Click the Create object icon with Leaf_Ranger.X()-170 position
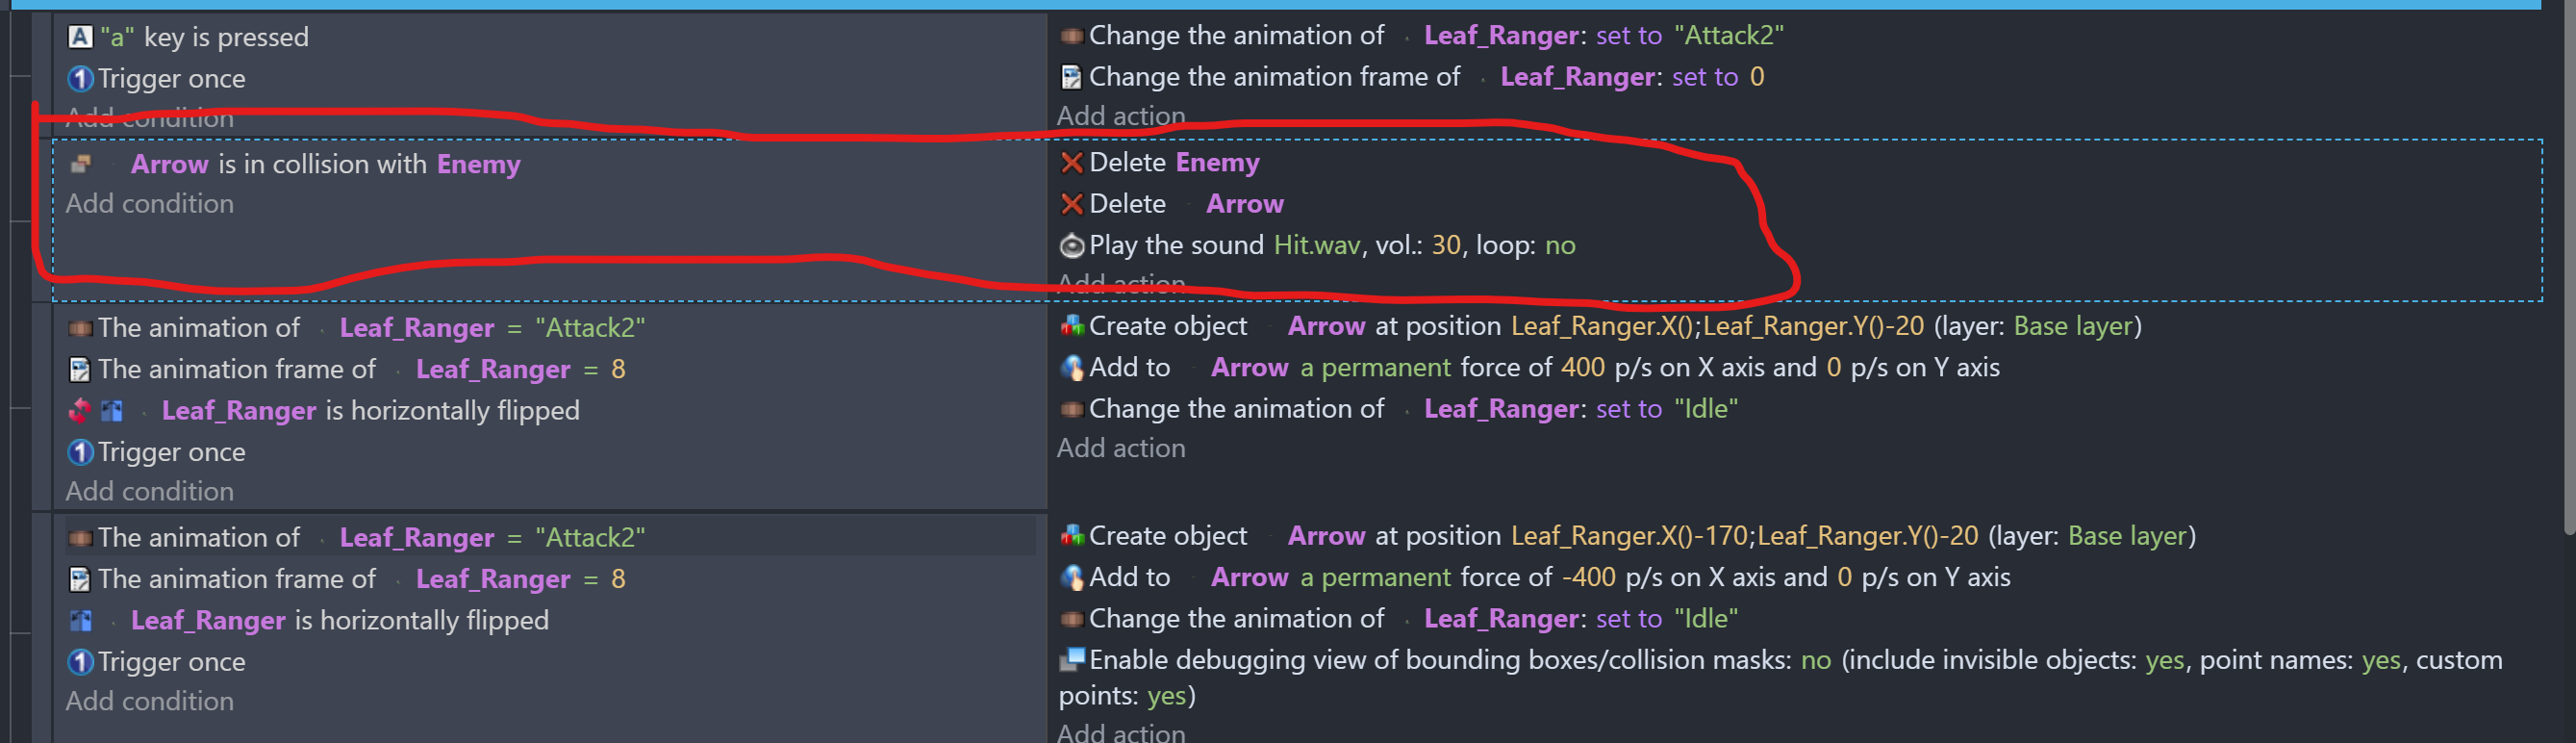 [x=1071, y=536]
